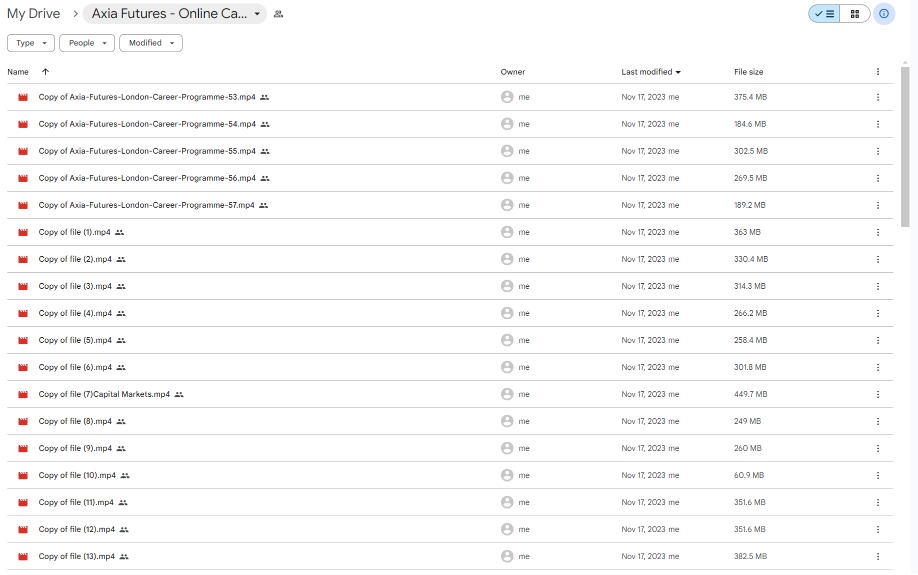Go to My Drive in the breadcrumb
918x575 pixels.
point(33,14)
